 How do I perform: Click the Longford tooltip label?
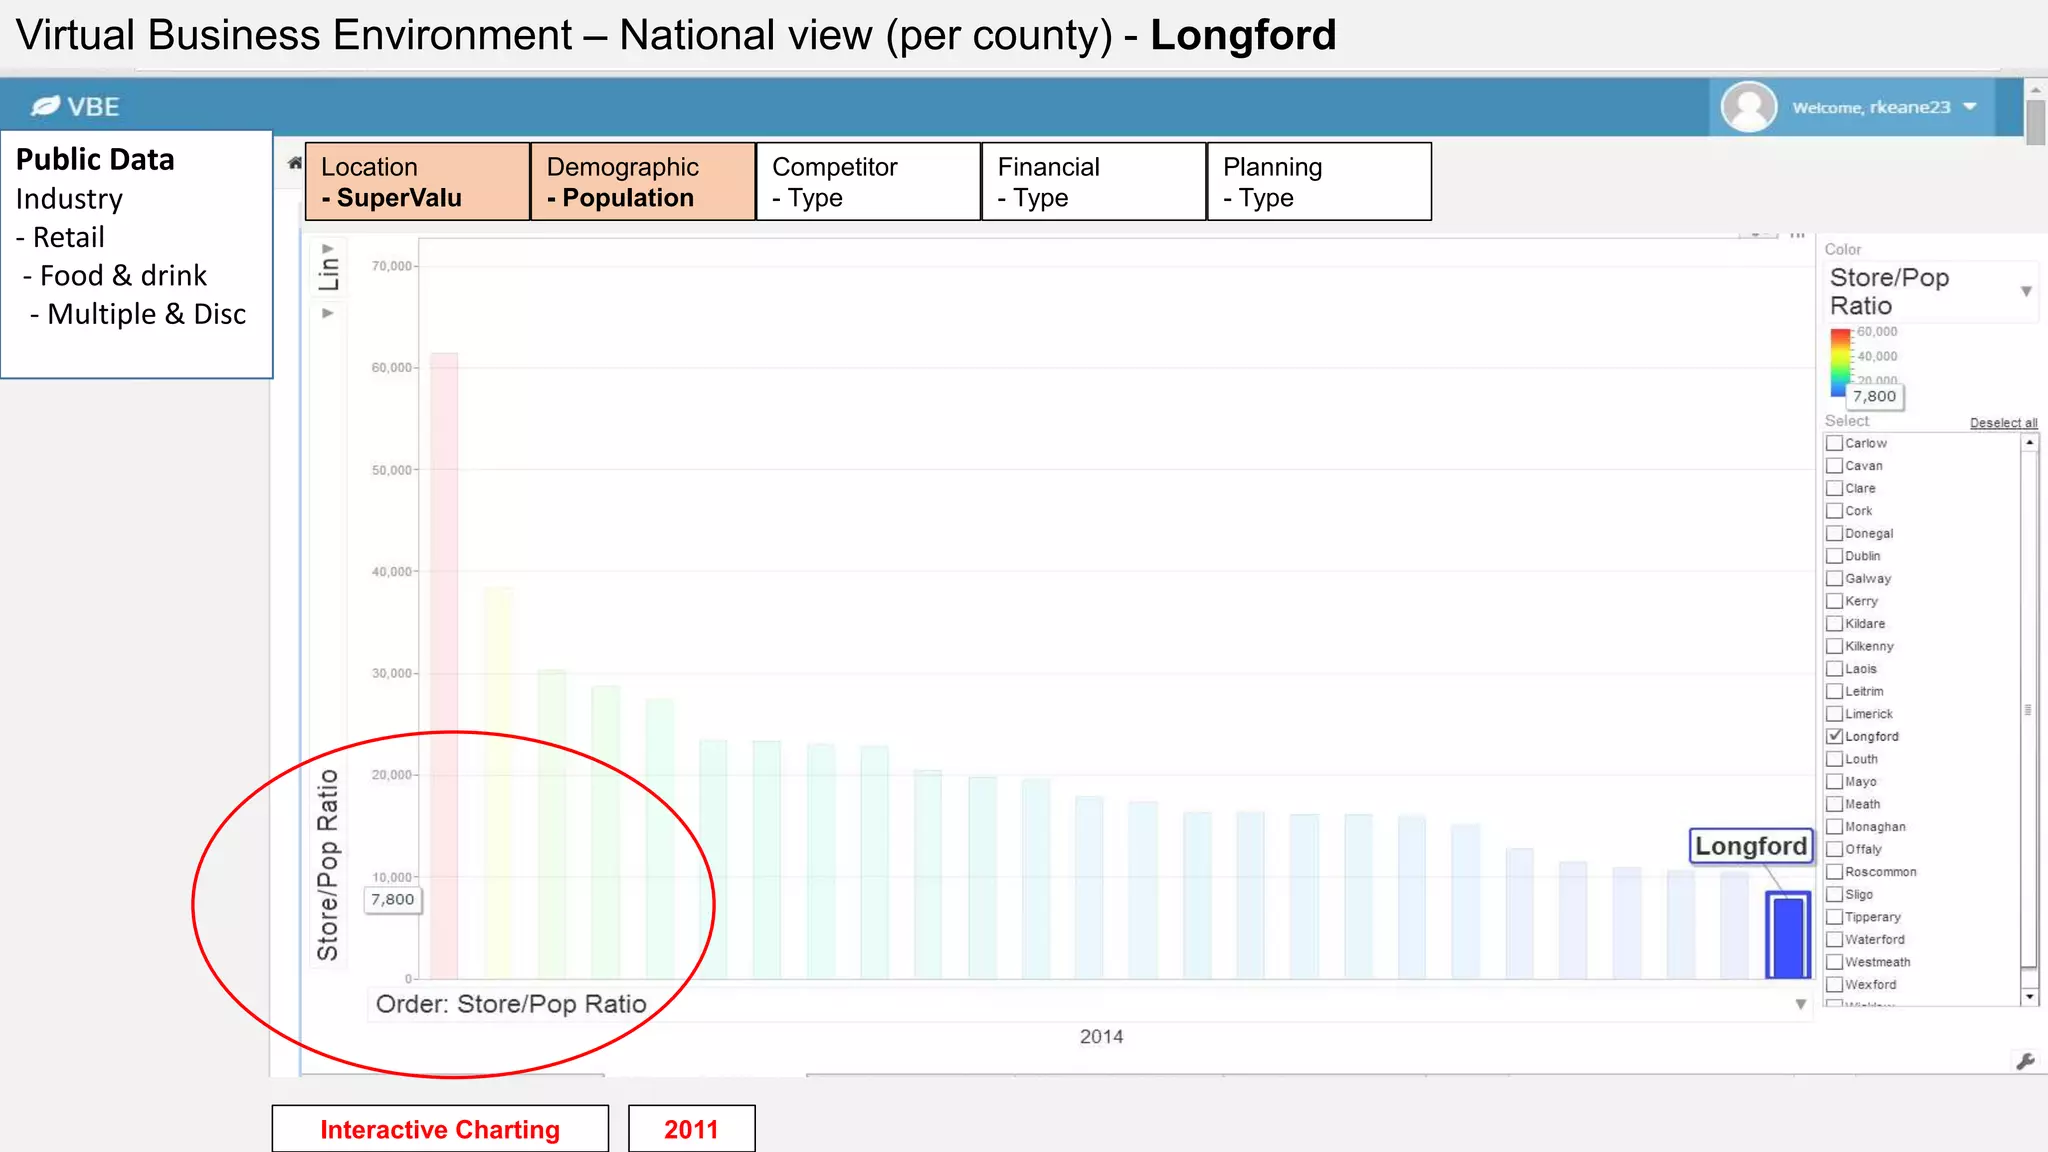(x=1751, y=846)
